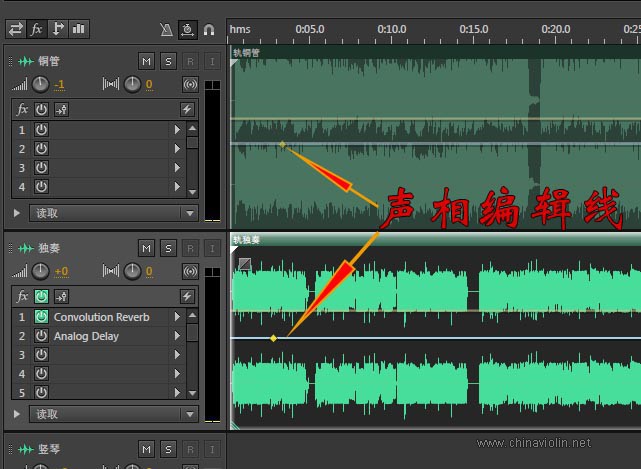This screenshot has width=641, height=469.
Task: Toggle the metronome icon
Action: 166,30
